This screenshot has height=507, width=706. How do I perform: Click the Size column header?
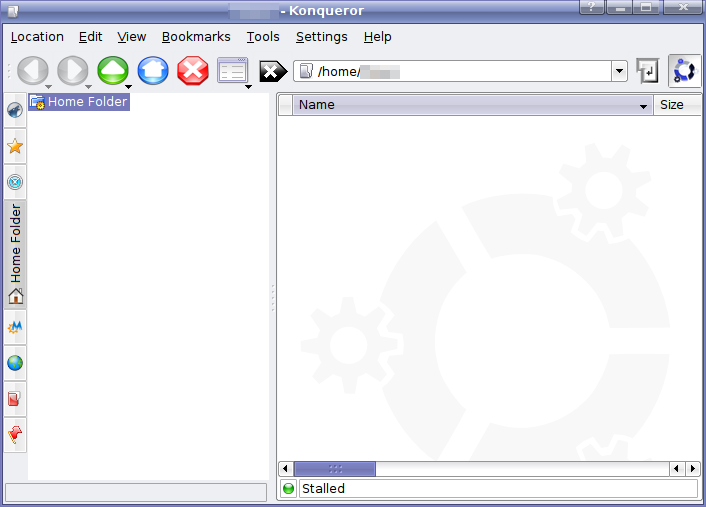(x=672, y=105)
